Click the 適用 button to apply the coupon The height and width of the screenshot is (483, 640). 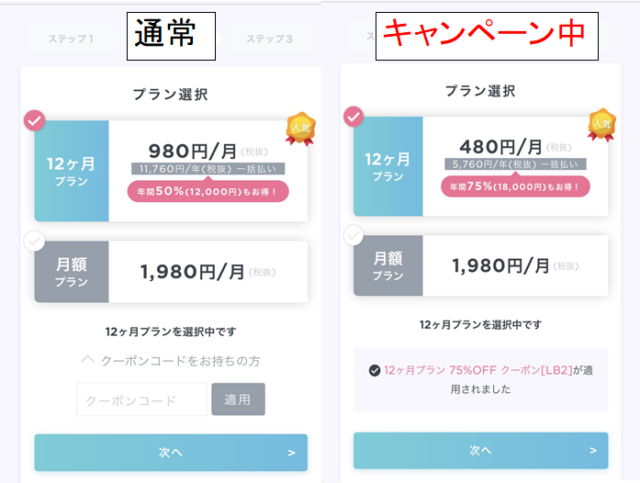tap(238, 399)
